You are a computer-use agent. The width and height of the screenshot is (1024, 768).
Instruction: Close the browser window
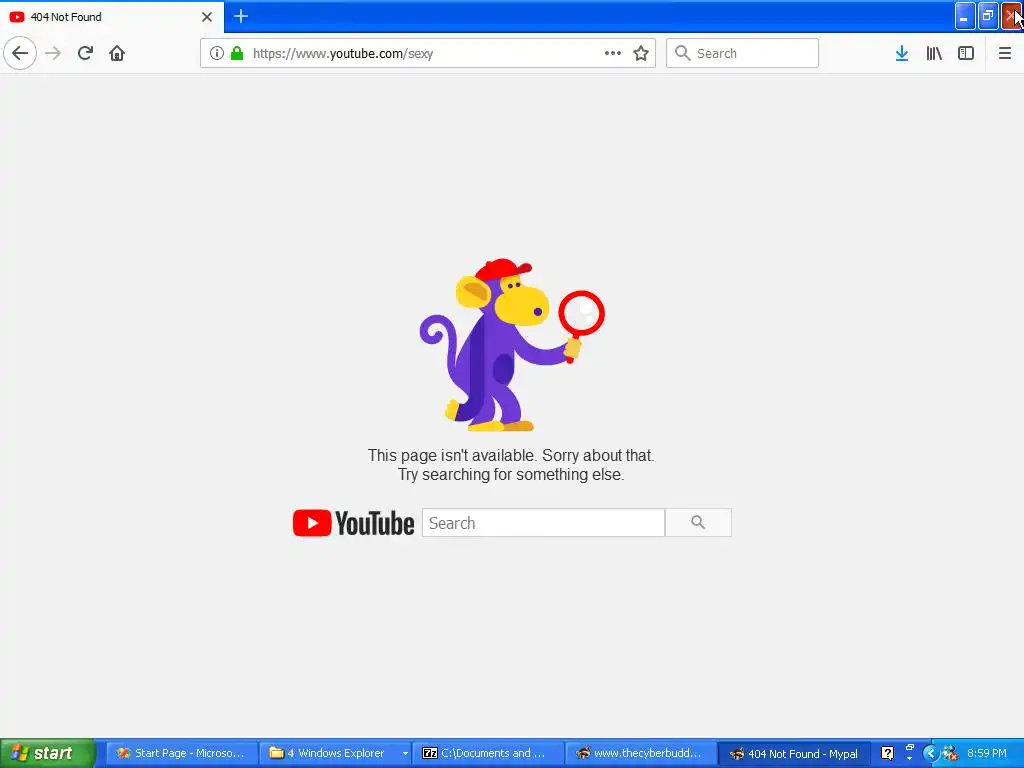coord(1012,16)
